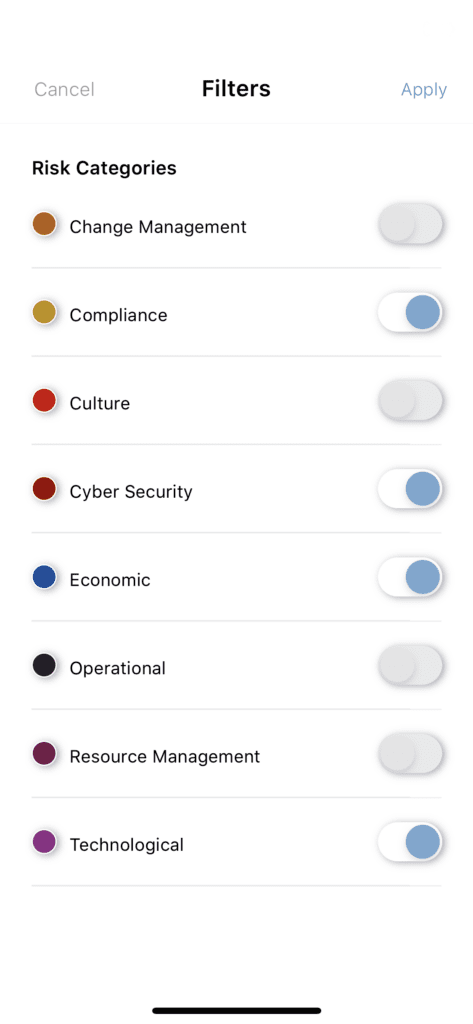Click the black Operational category dot
This screenshot has height=1024, width=473.
coord(44,665)
